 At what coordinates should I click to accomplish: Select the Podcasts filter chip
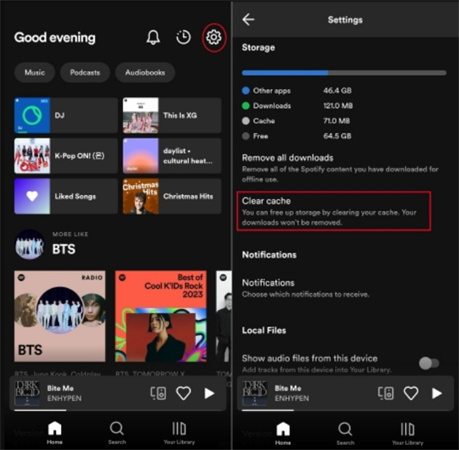coord(85,72)
